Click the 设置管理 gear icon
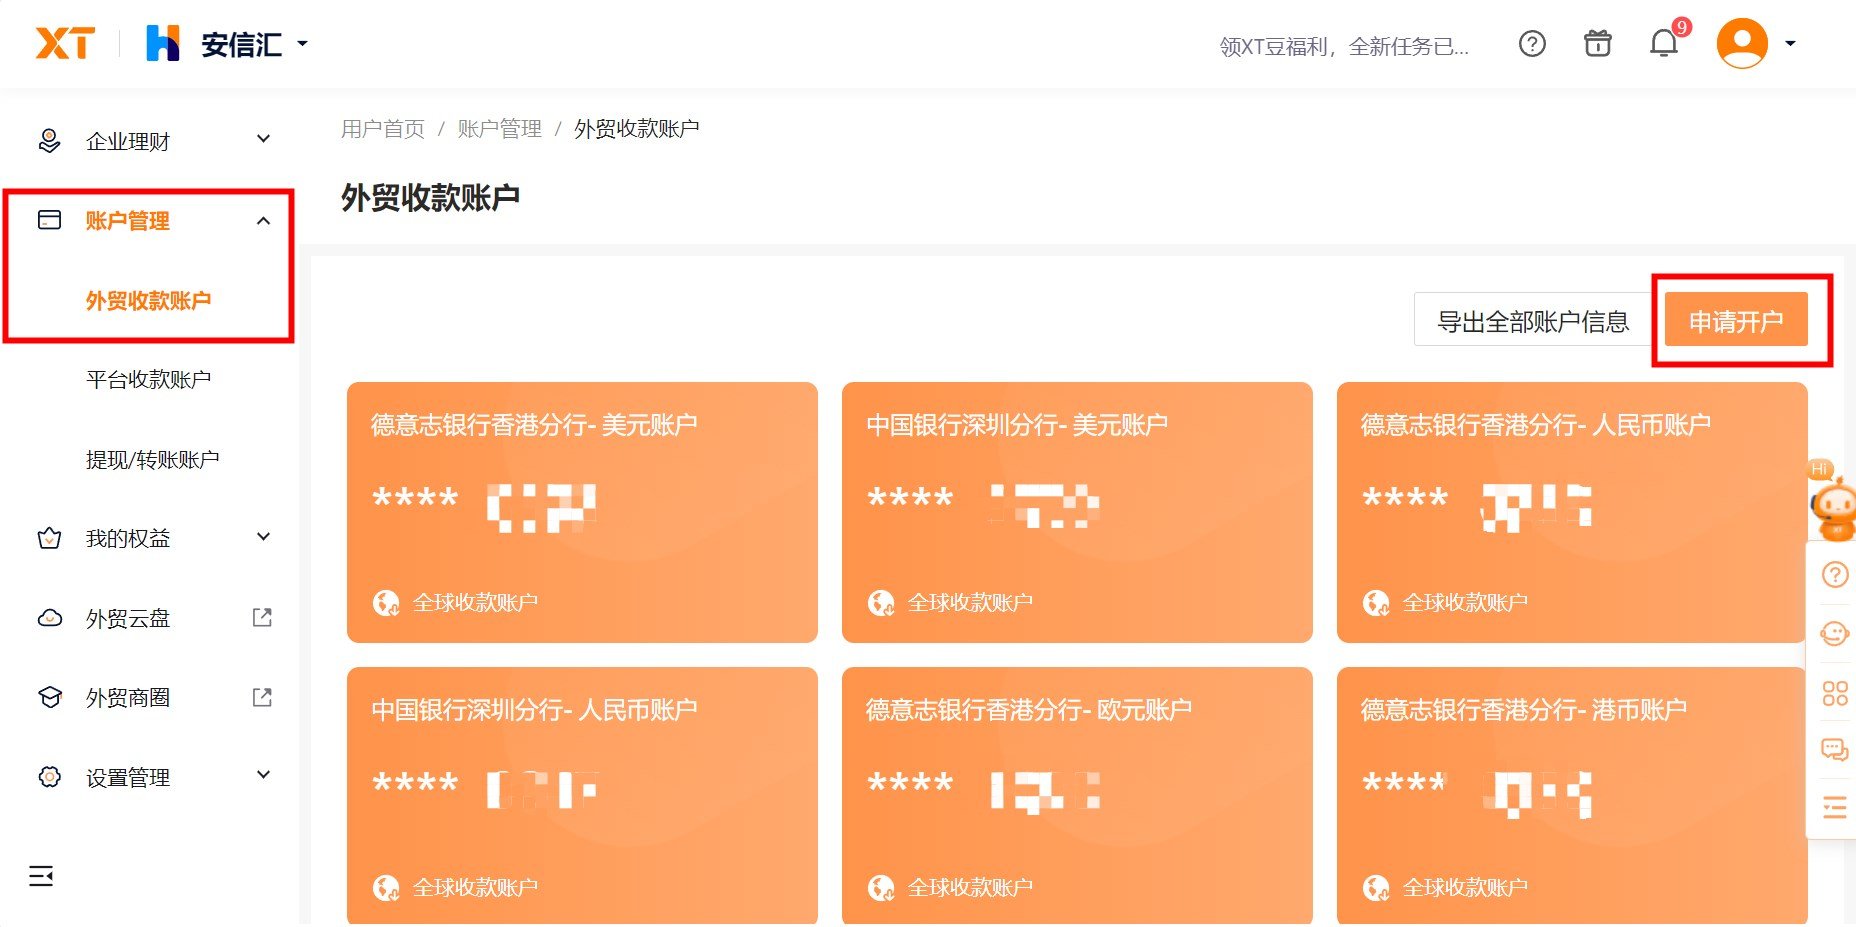 pos(49,777)
